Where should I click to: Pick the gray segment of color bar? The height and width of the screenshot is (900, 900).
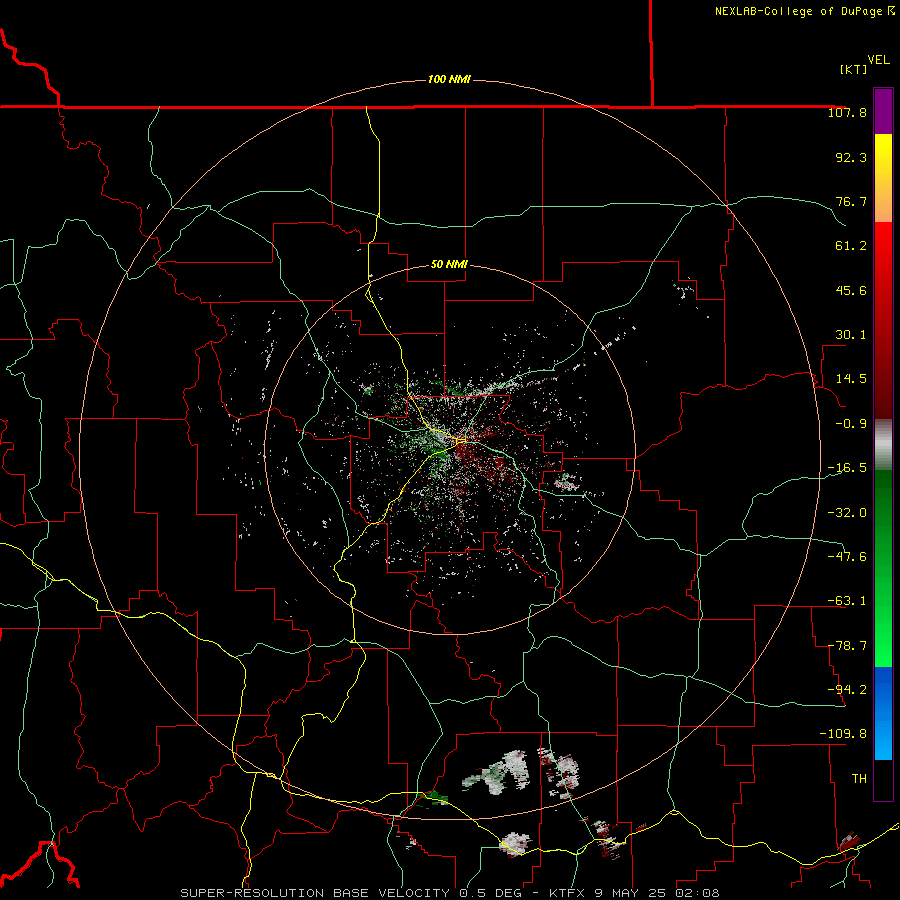(x=883, y=445)
